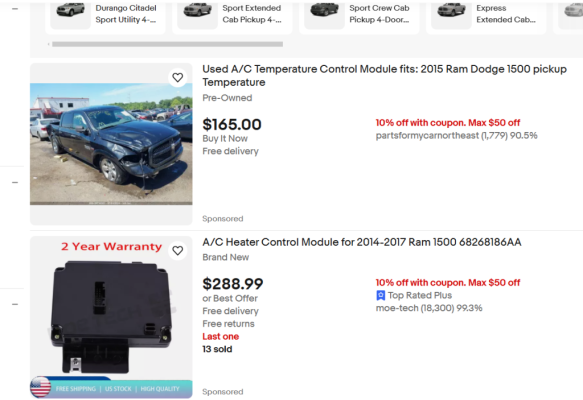Collapse lower sidebar filter section dash

[x=15, y=304]
